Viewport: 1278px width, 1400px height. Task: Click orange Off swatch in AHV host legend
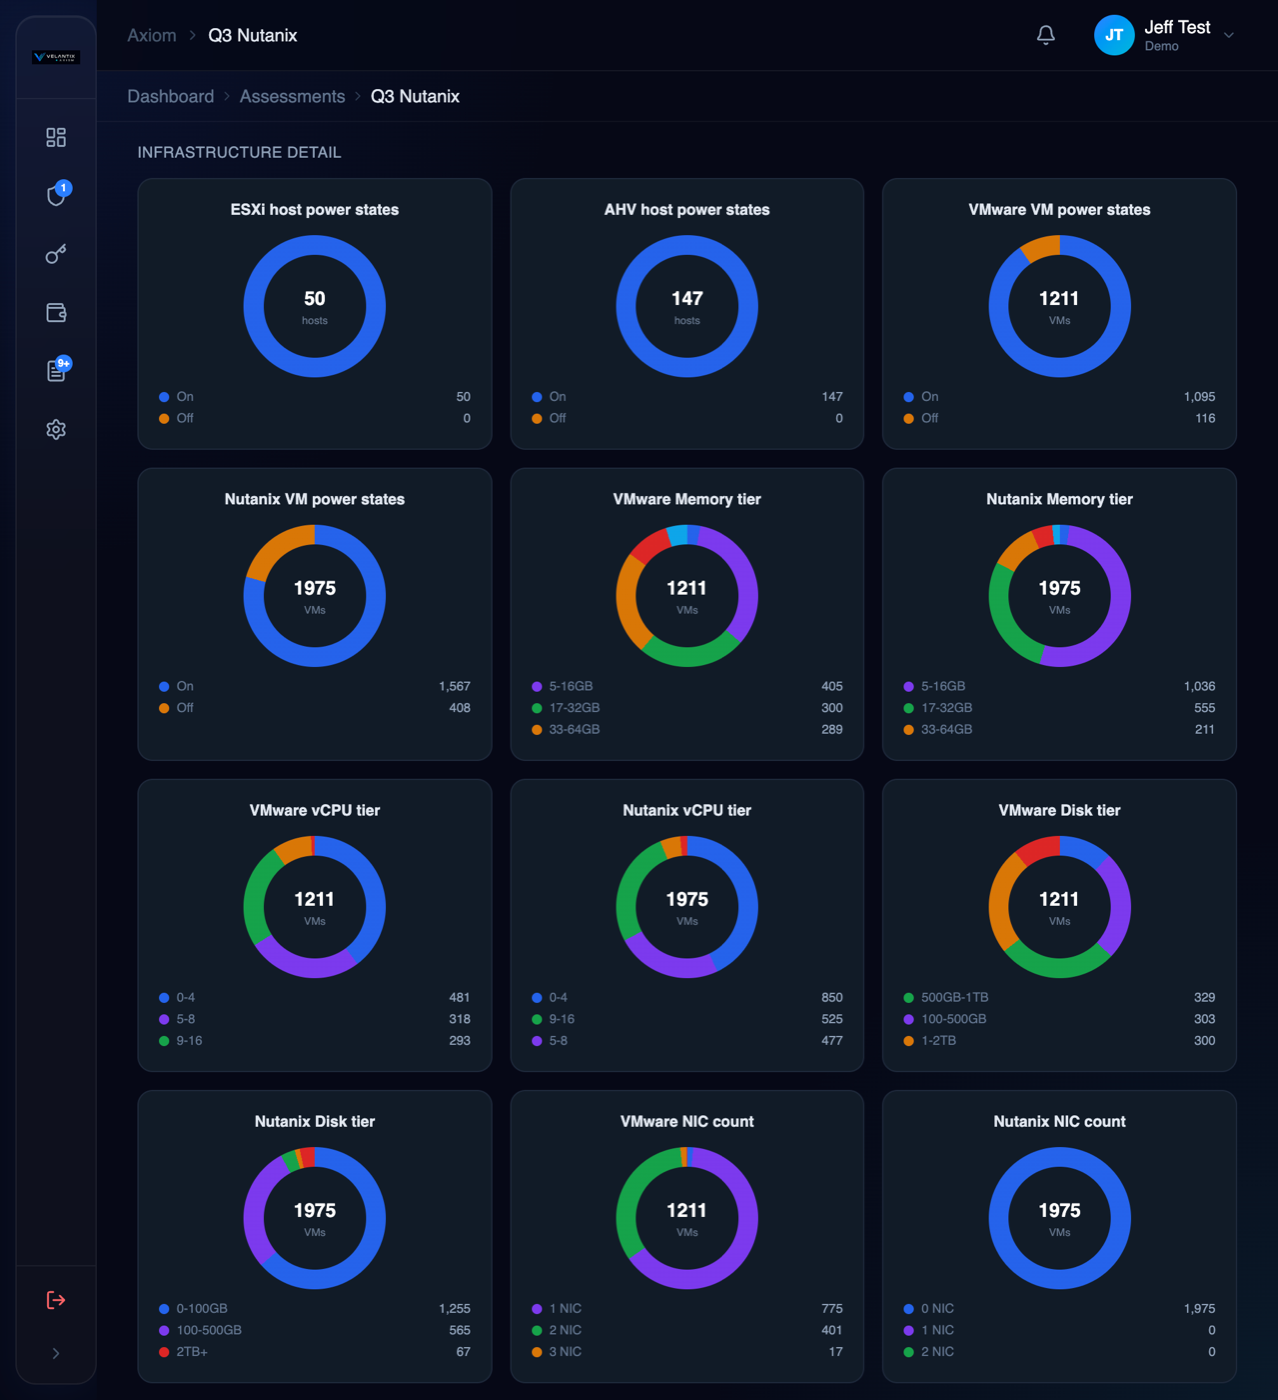(537, 419)
